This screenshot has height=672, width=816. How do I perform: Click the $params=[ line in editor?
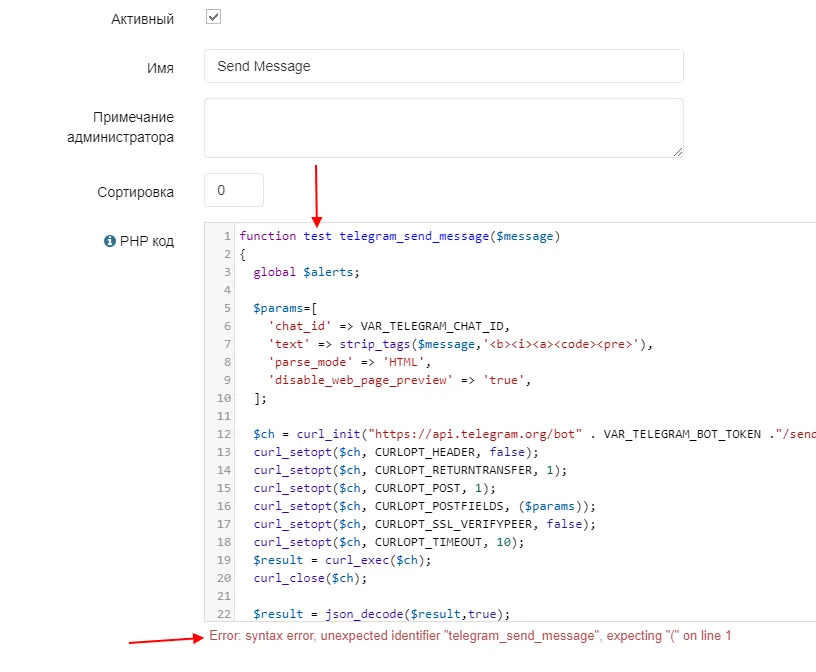click(x=285, y=308)
